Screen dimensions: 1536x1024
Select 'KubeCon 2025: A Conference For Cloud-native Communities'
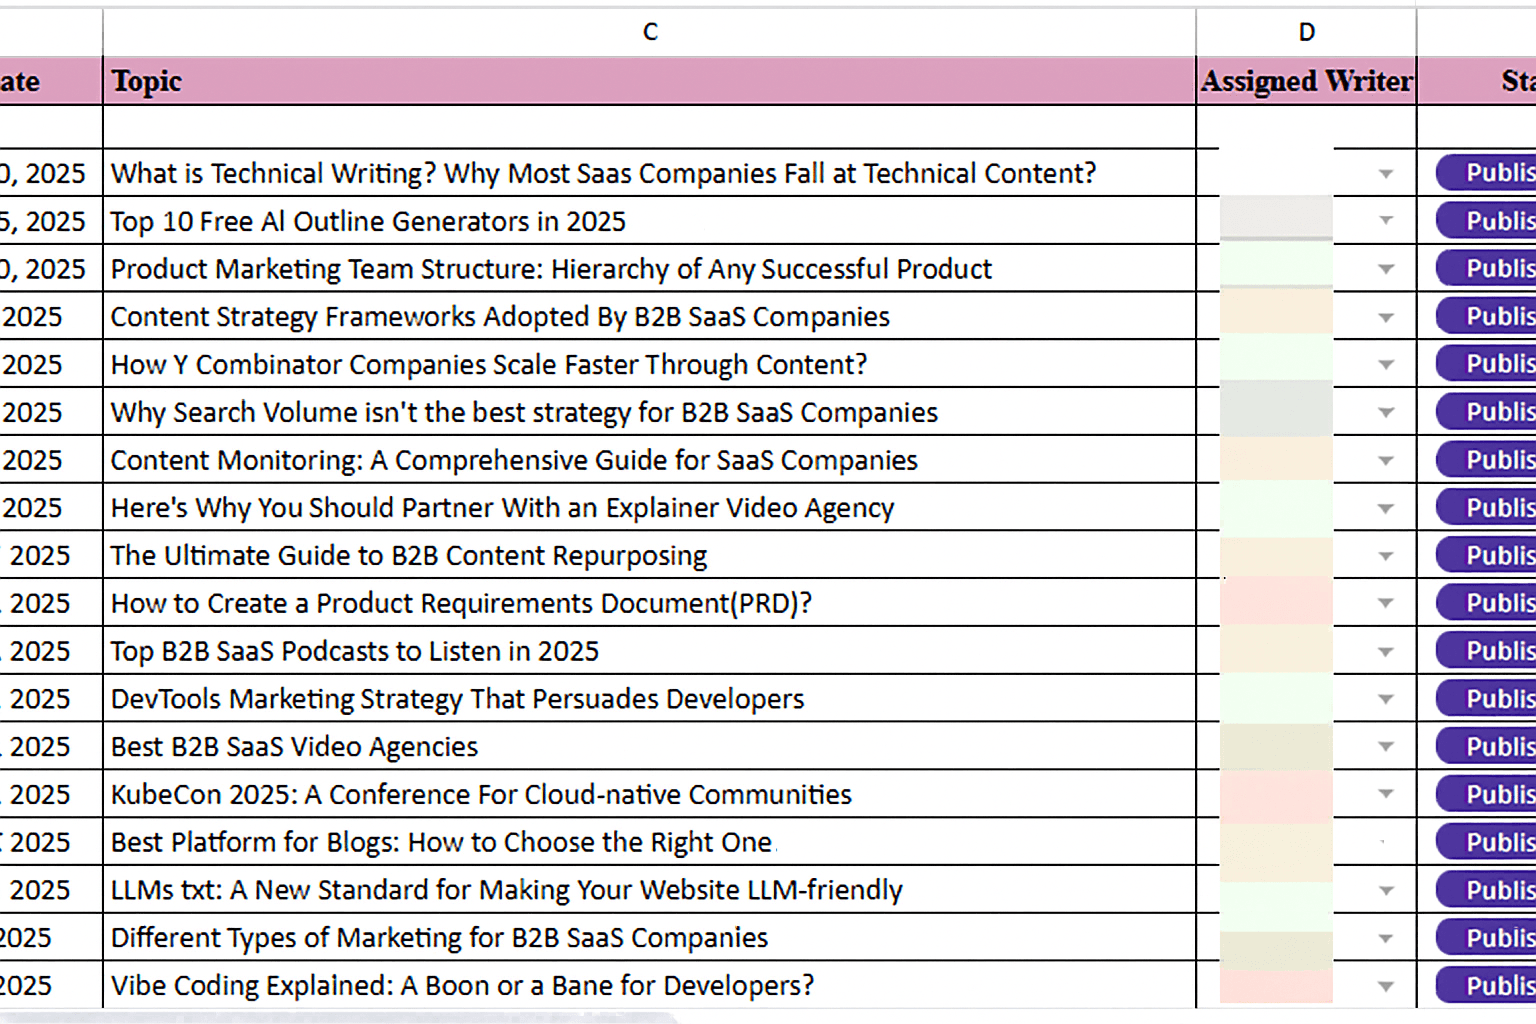pos(650,794)
